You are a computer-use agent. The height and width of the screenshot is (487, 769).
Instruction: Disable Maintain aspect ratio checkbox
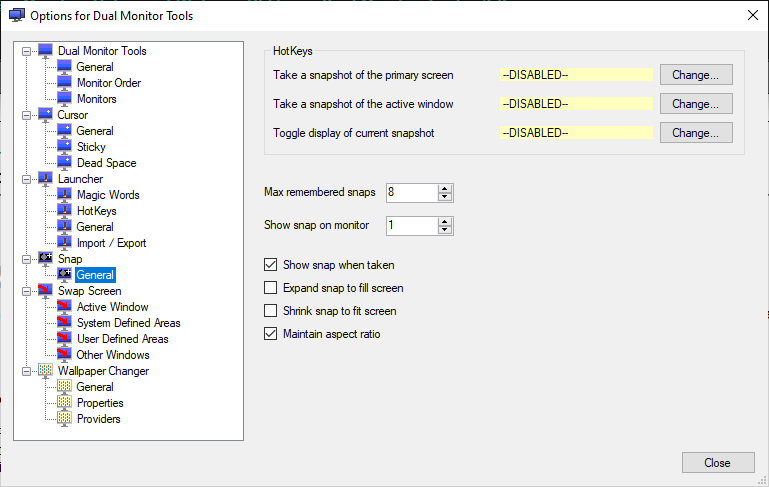[271, 333]
